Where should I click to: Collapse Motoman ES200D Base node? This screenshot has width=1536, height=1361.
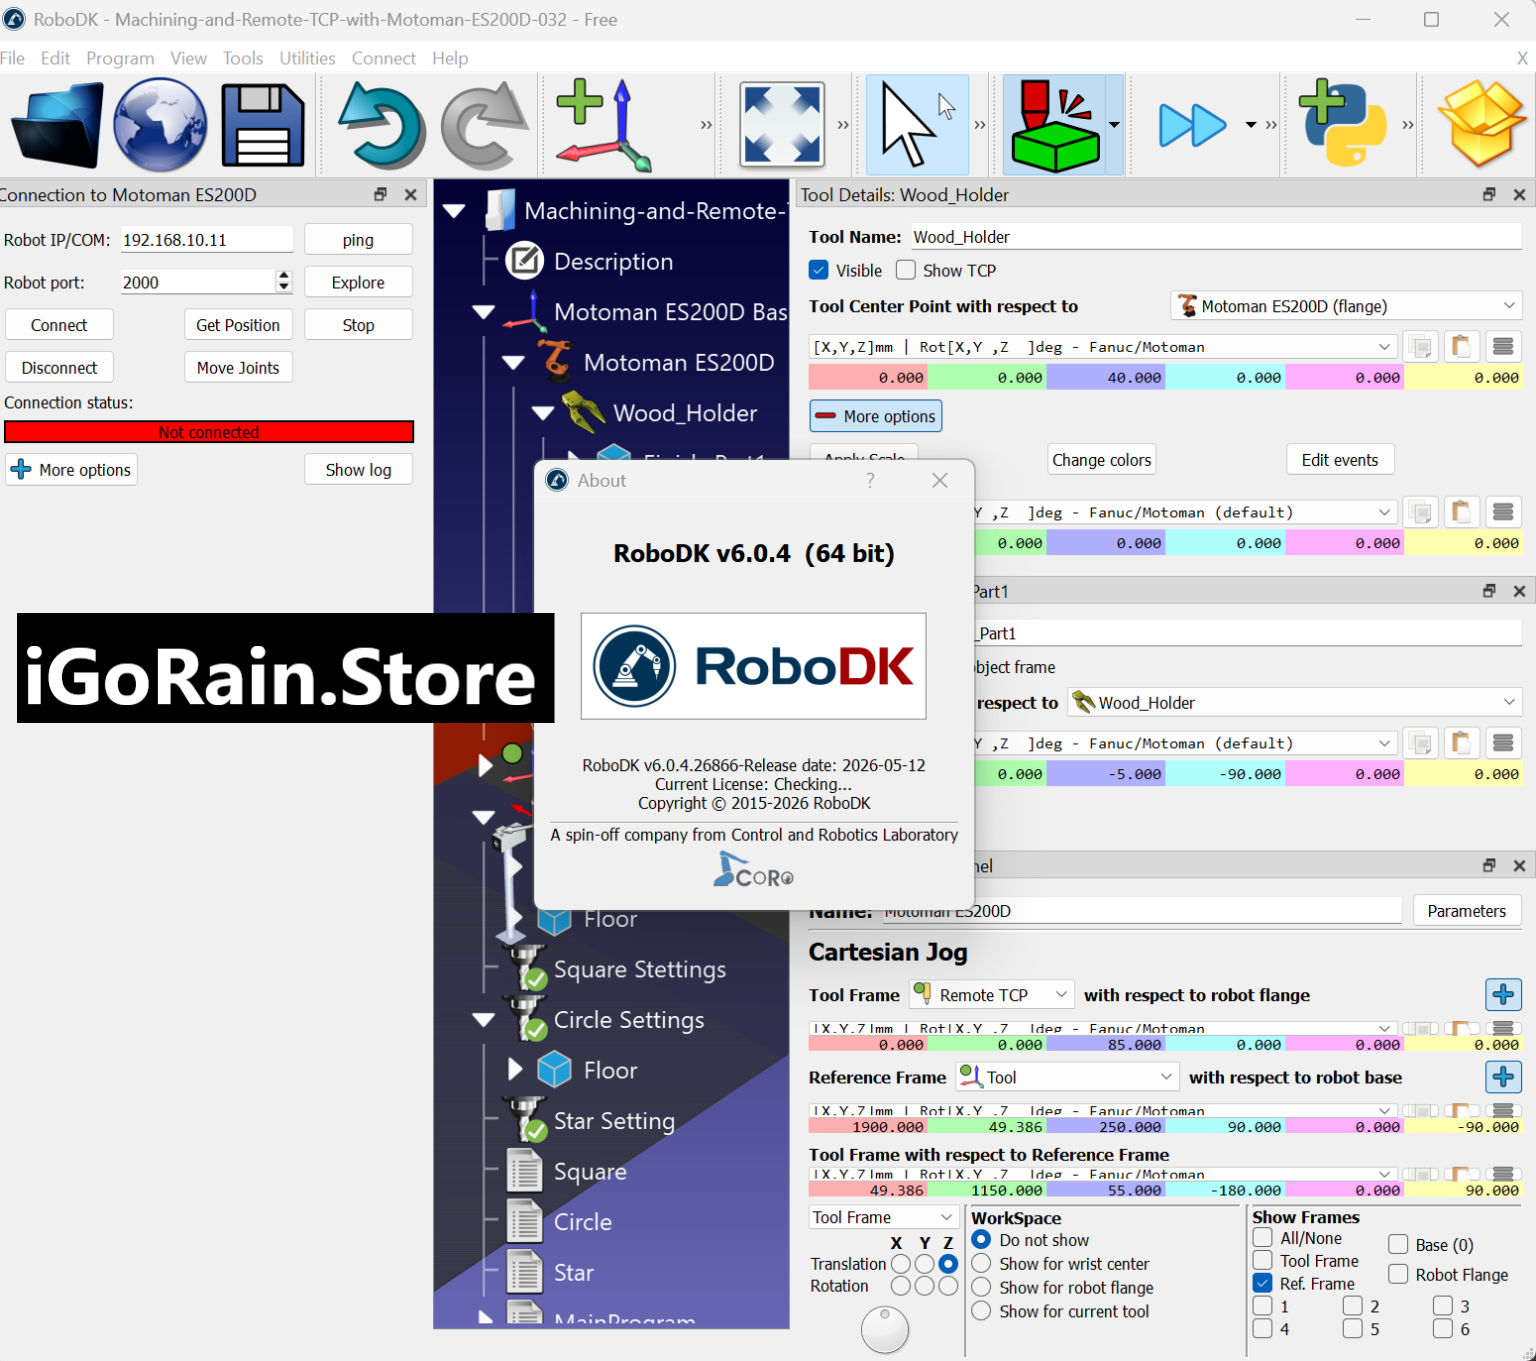(484, 312)
